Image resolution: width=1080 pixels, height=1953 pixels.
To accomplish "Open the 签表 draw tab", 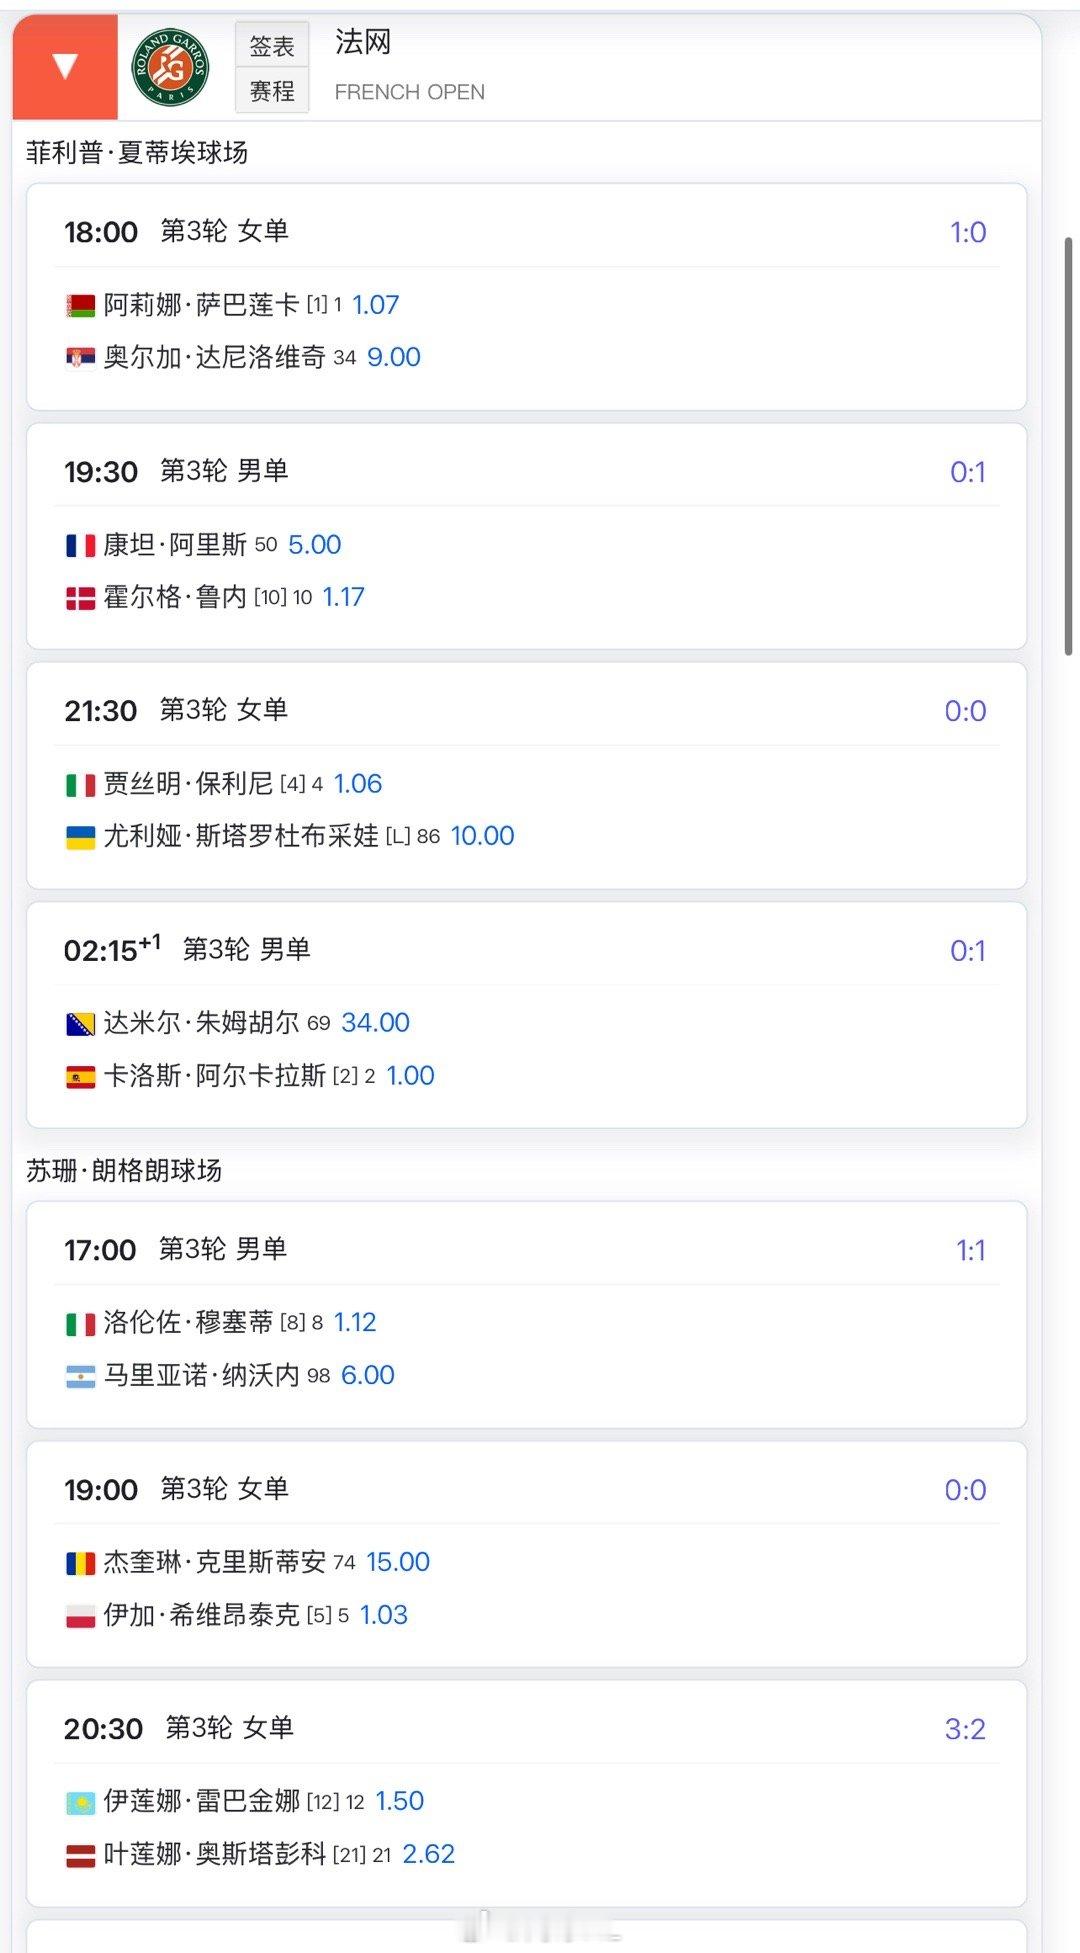I will 272,46.
